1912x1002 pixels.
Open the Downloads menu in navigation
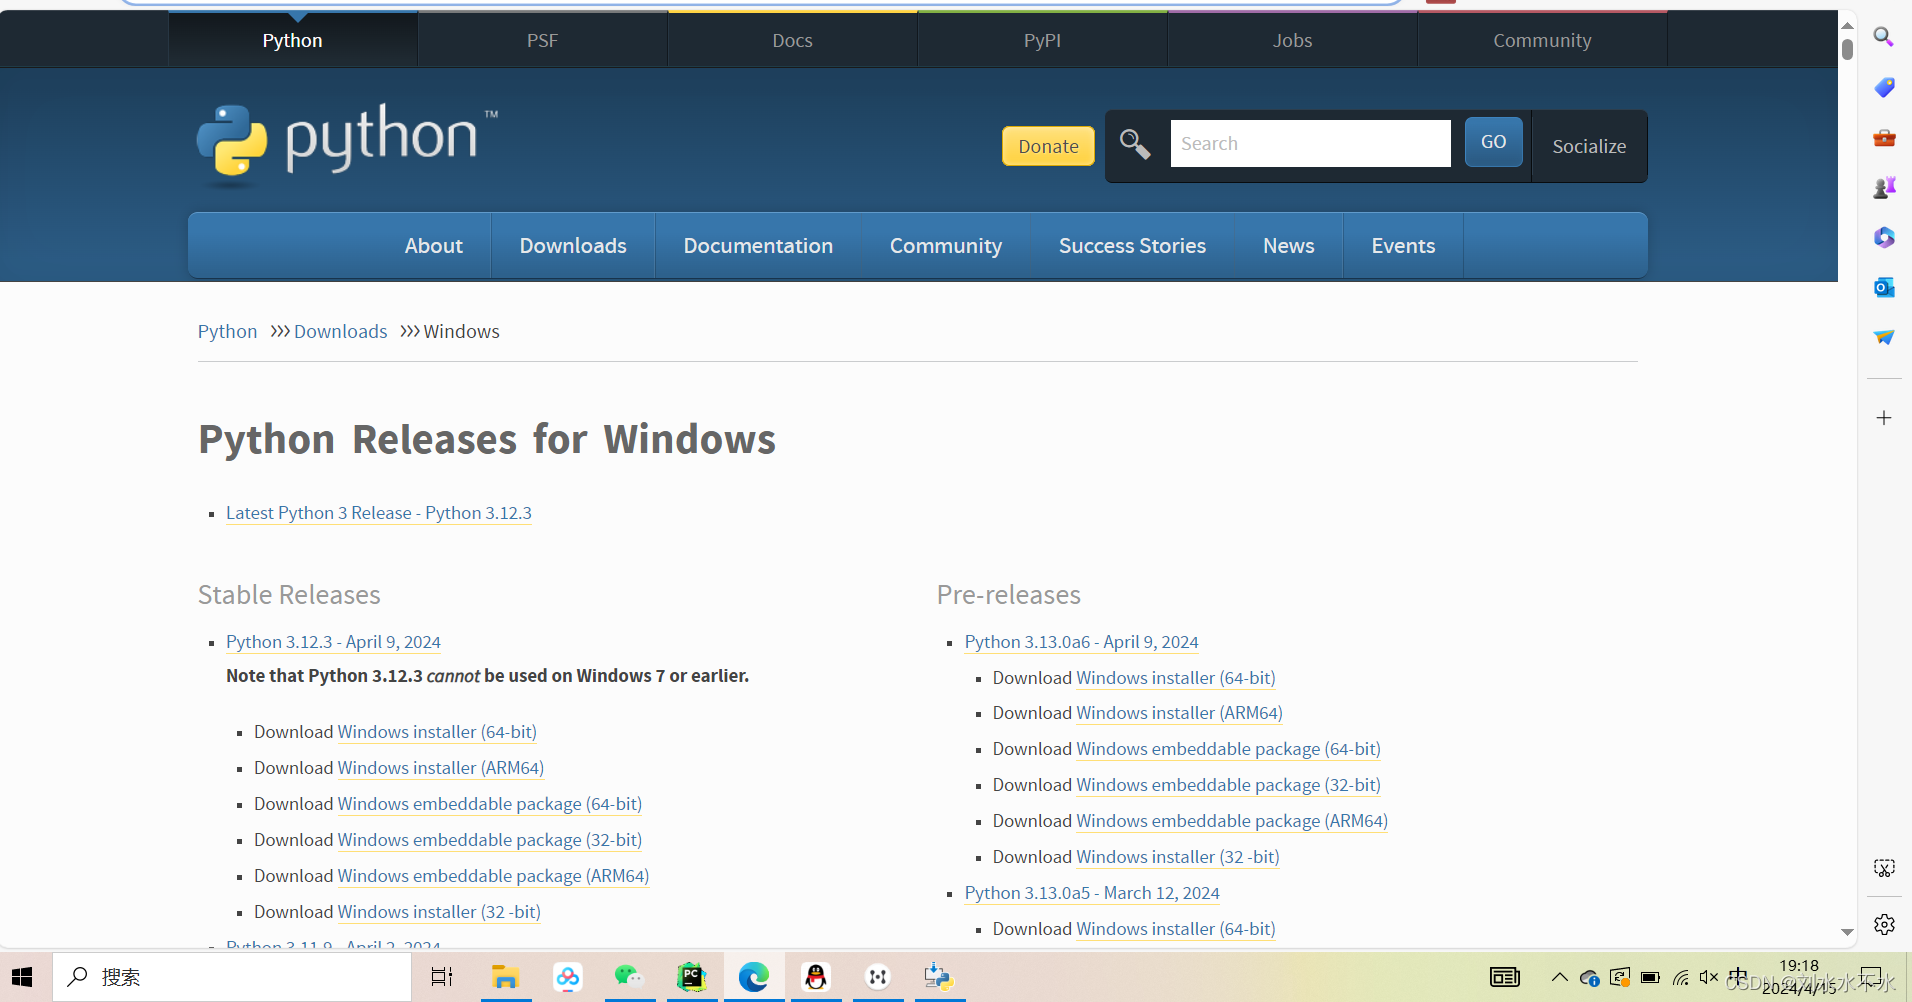click(573, 246)
